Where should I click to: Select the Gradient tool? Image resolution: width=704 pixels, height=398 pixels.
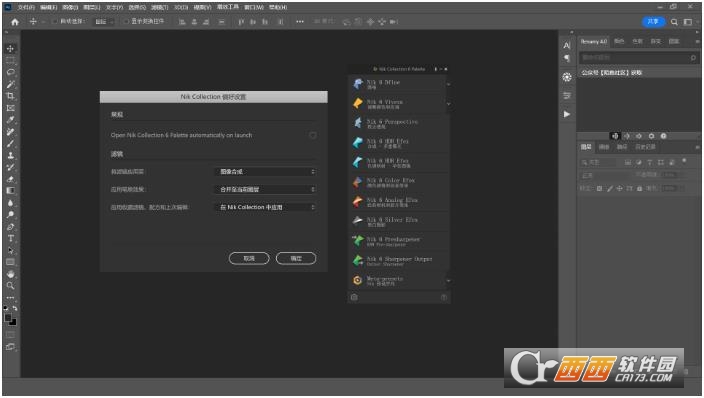(x=10, y=191)
